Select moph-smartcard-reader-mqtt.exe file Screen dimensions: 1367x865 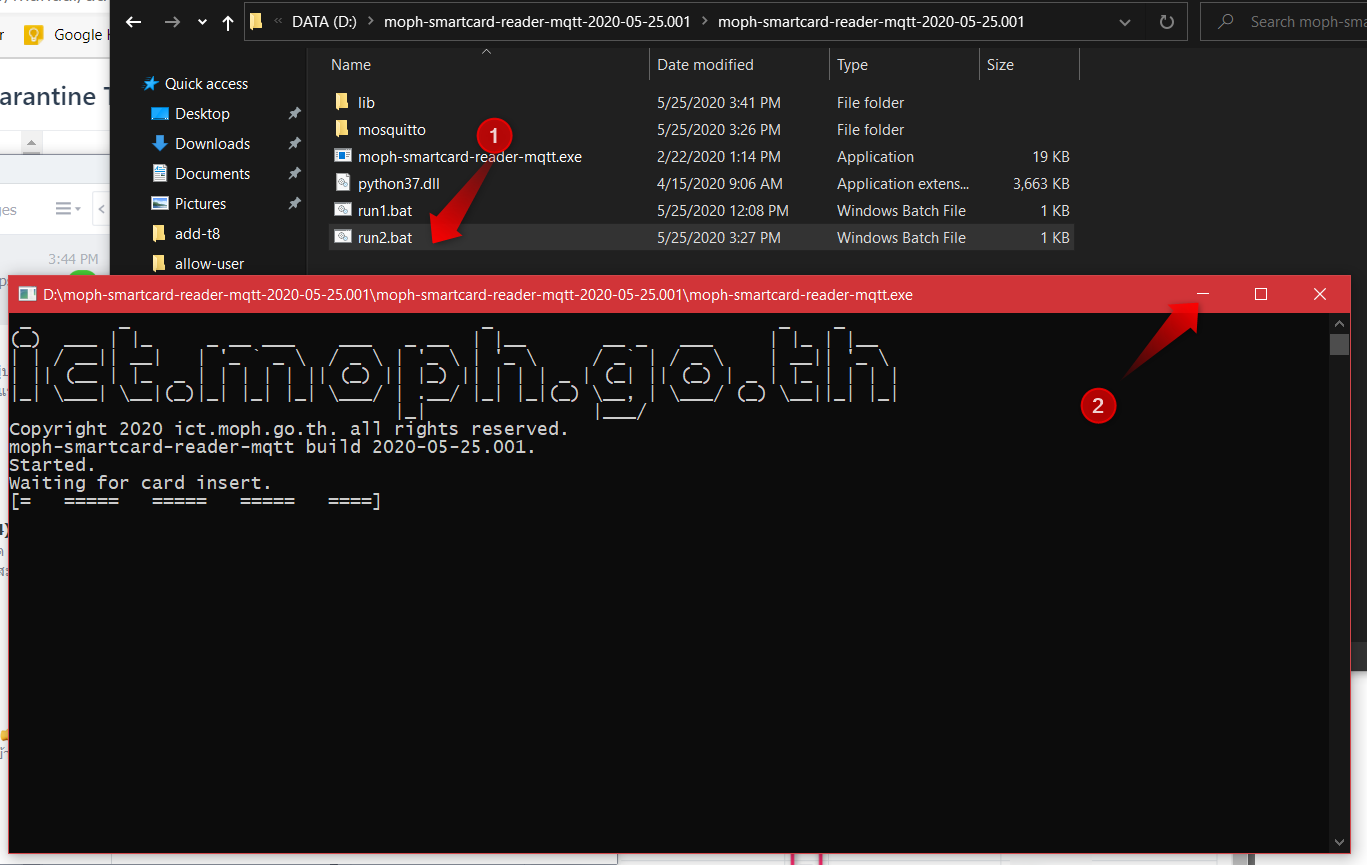tap(470, 157)
